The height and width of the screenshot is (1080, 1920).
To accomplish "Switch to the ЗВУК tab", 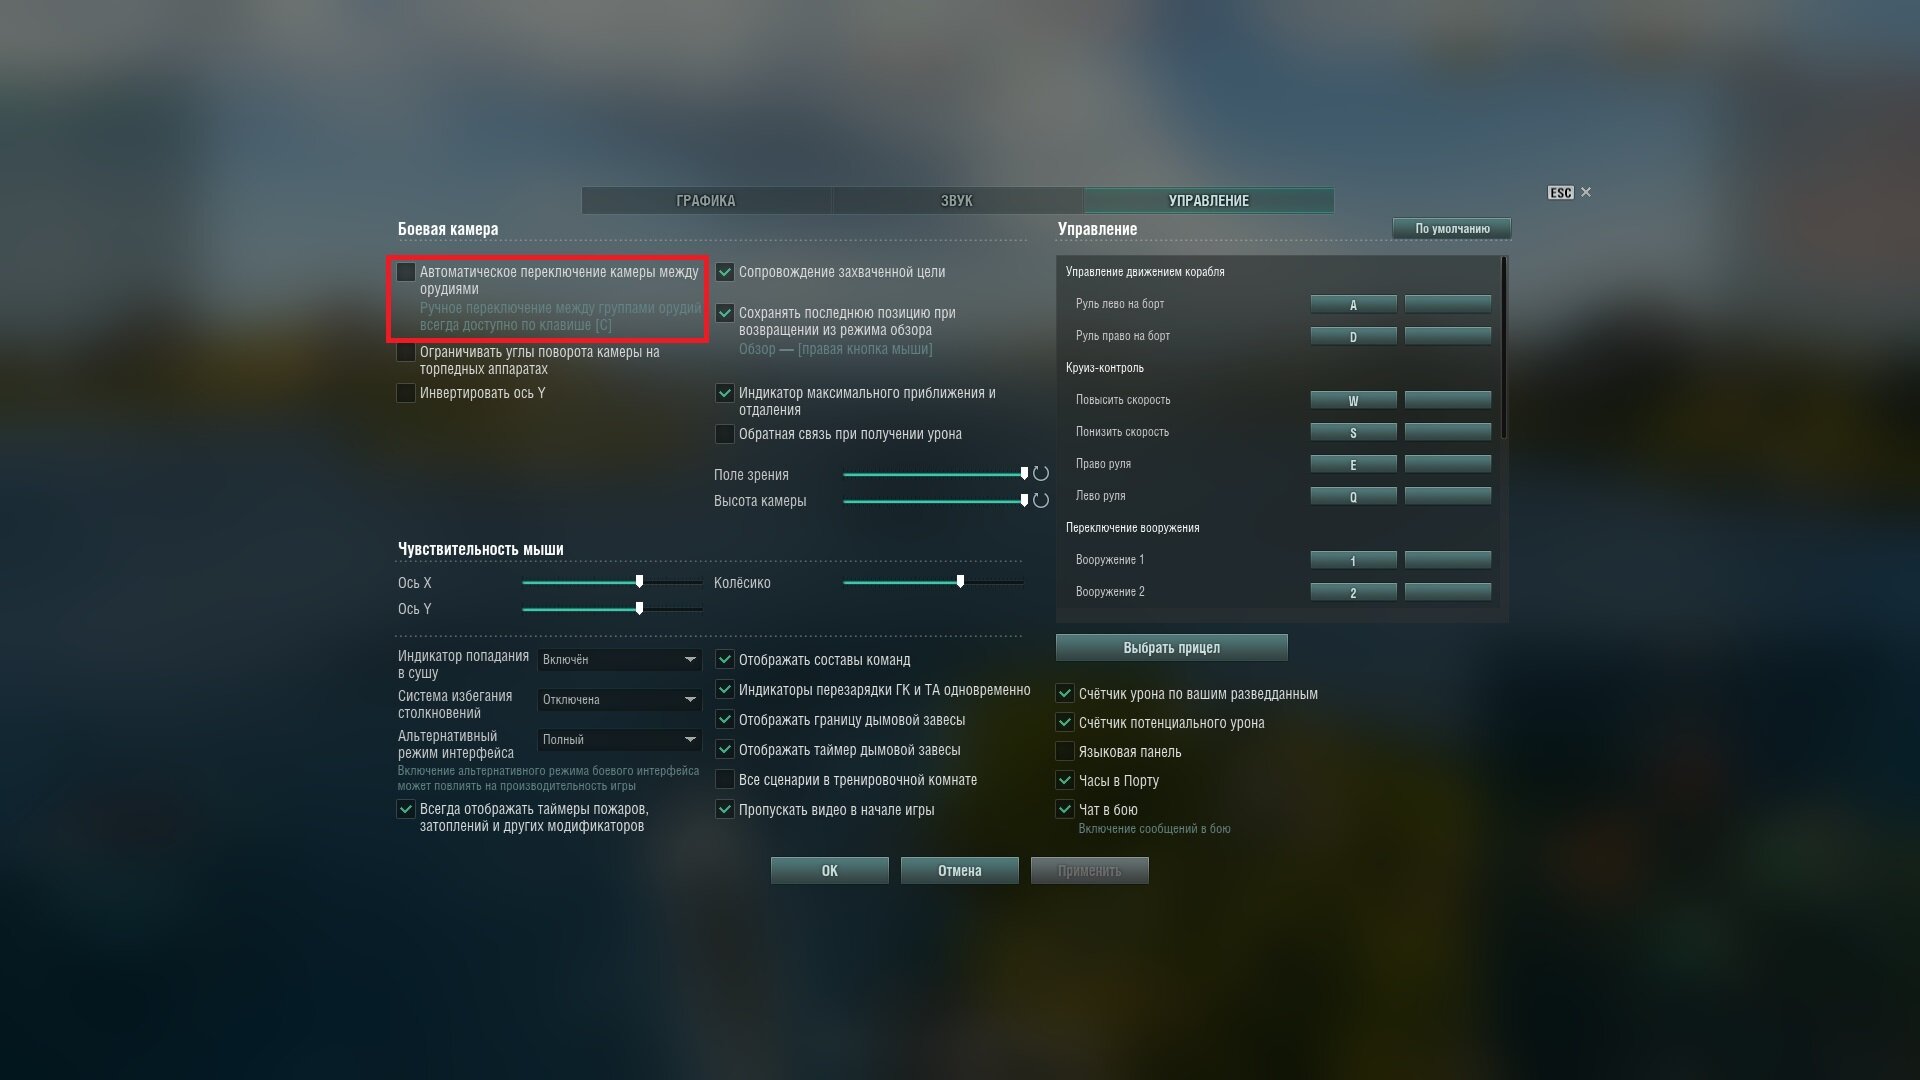I will (957, 201).
